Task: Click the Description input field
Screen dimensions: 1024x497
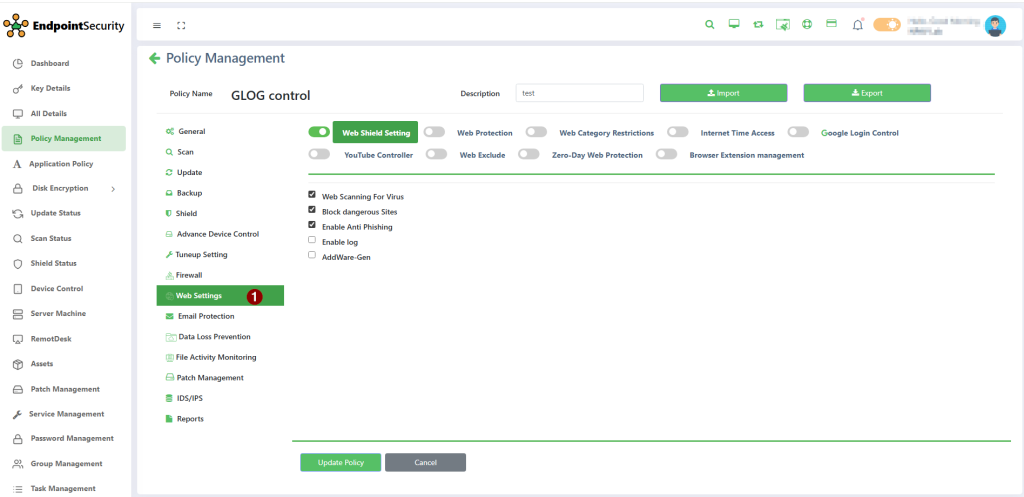Action: [579, 93]
